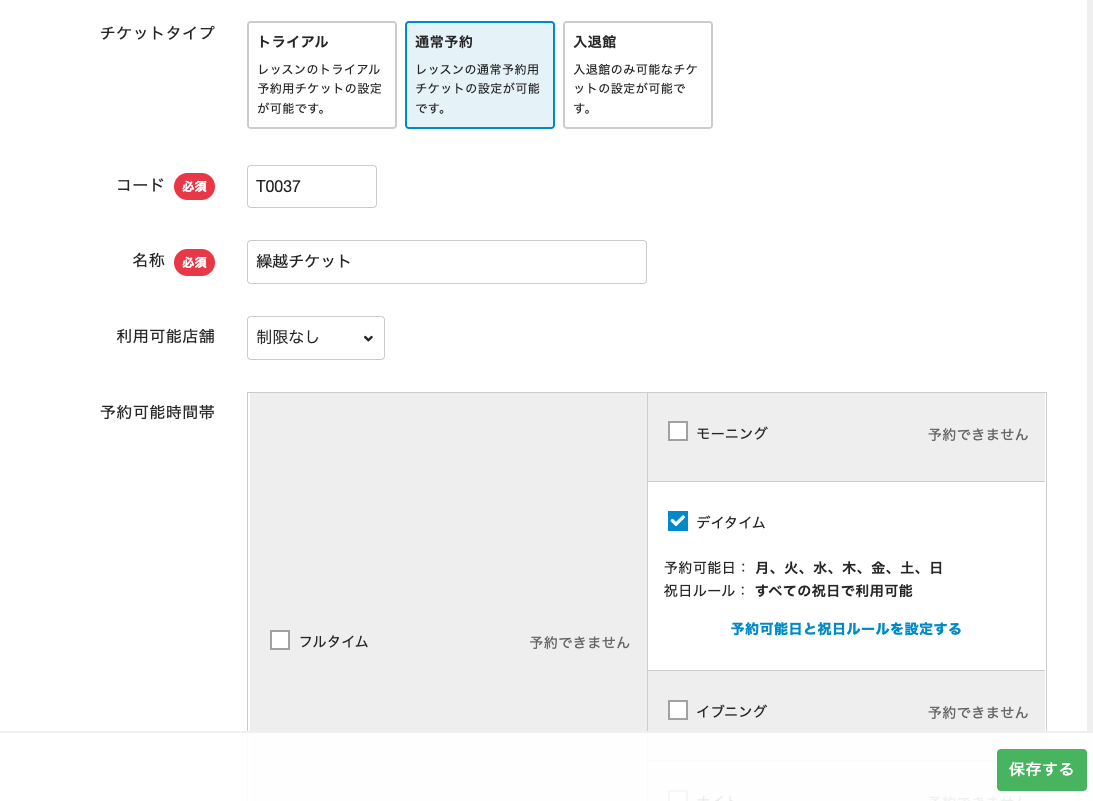The image size is (1093, 801).
Task: Click the トライアル card description text
Action: click(320, 89)
